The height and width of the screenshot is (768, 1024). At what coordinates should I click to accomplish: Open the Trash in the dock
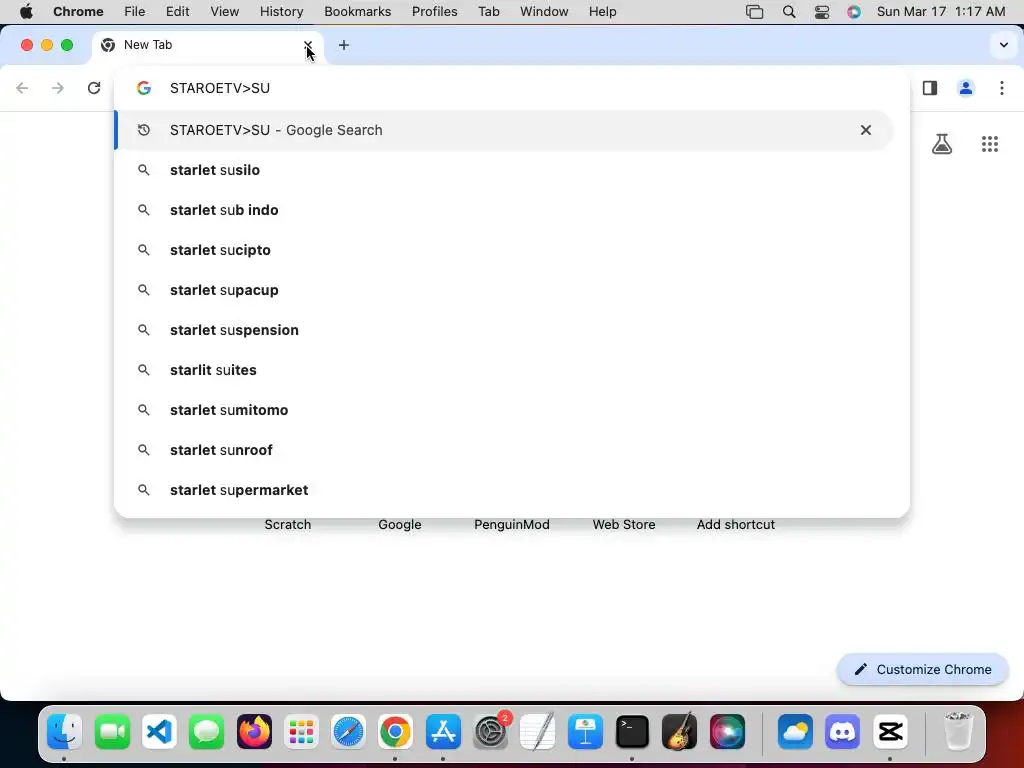pyautogui.click(x=958, y=731)
